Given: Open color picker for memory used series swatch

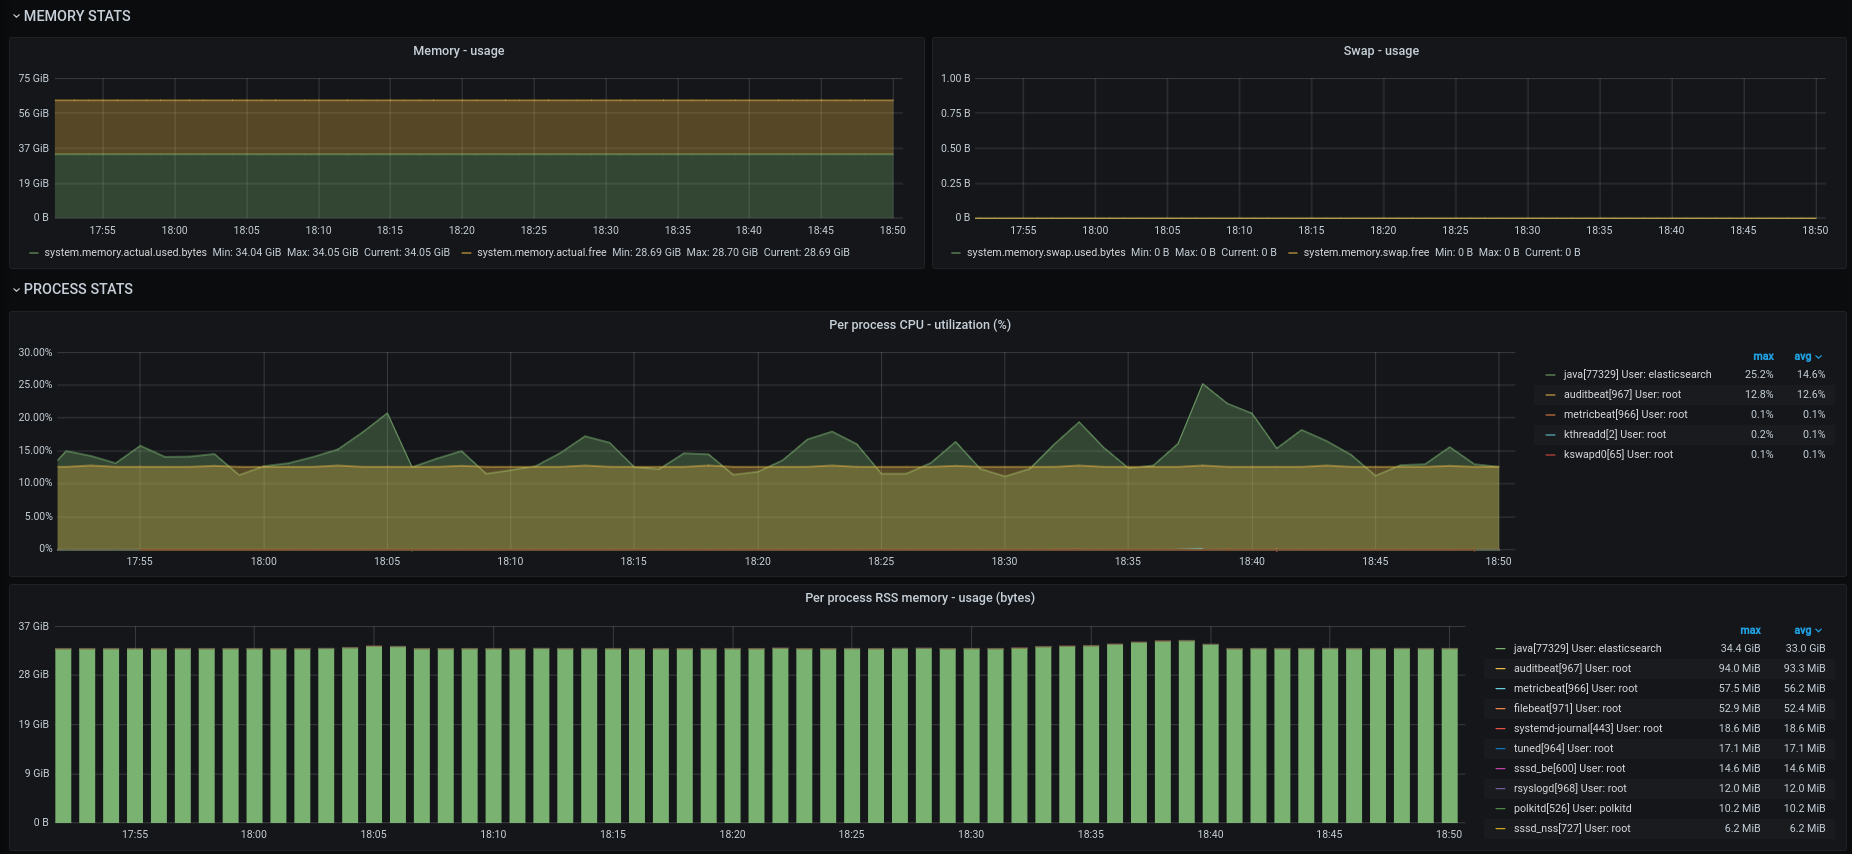Looking at the screenshot, I should click(34, 253).
